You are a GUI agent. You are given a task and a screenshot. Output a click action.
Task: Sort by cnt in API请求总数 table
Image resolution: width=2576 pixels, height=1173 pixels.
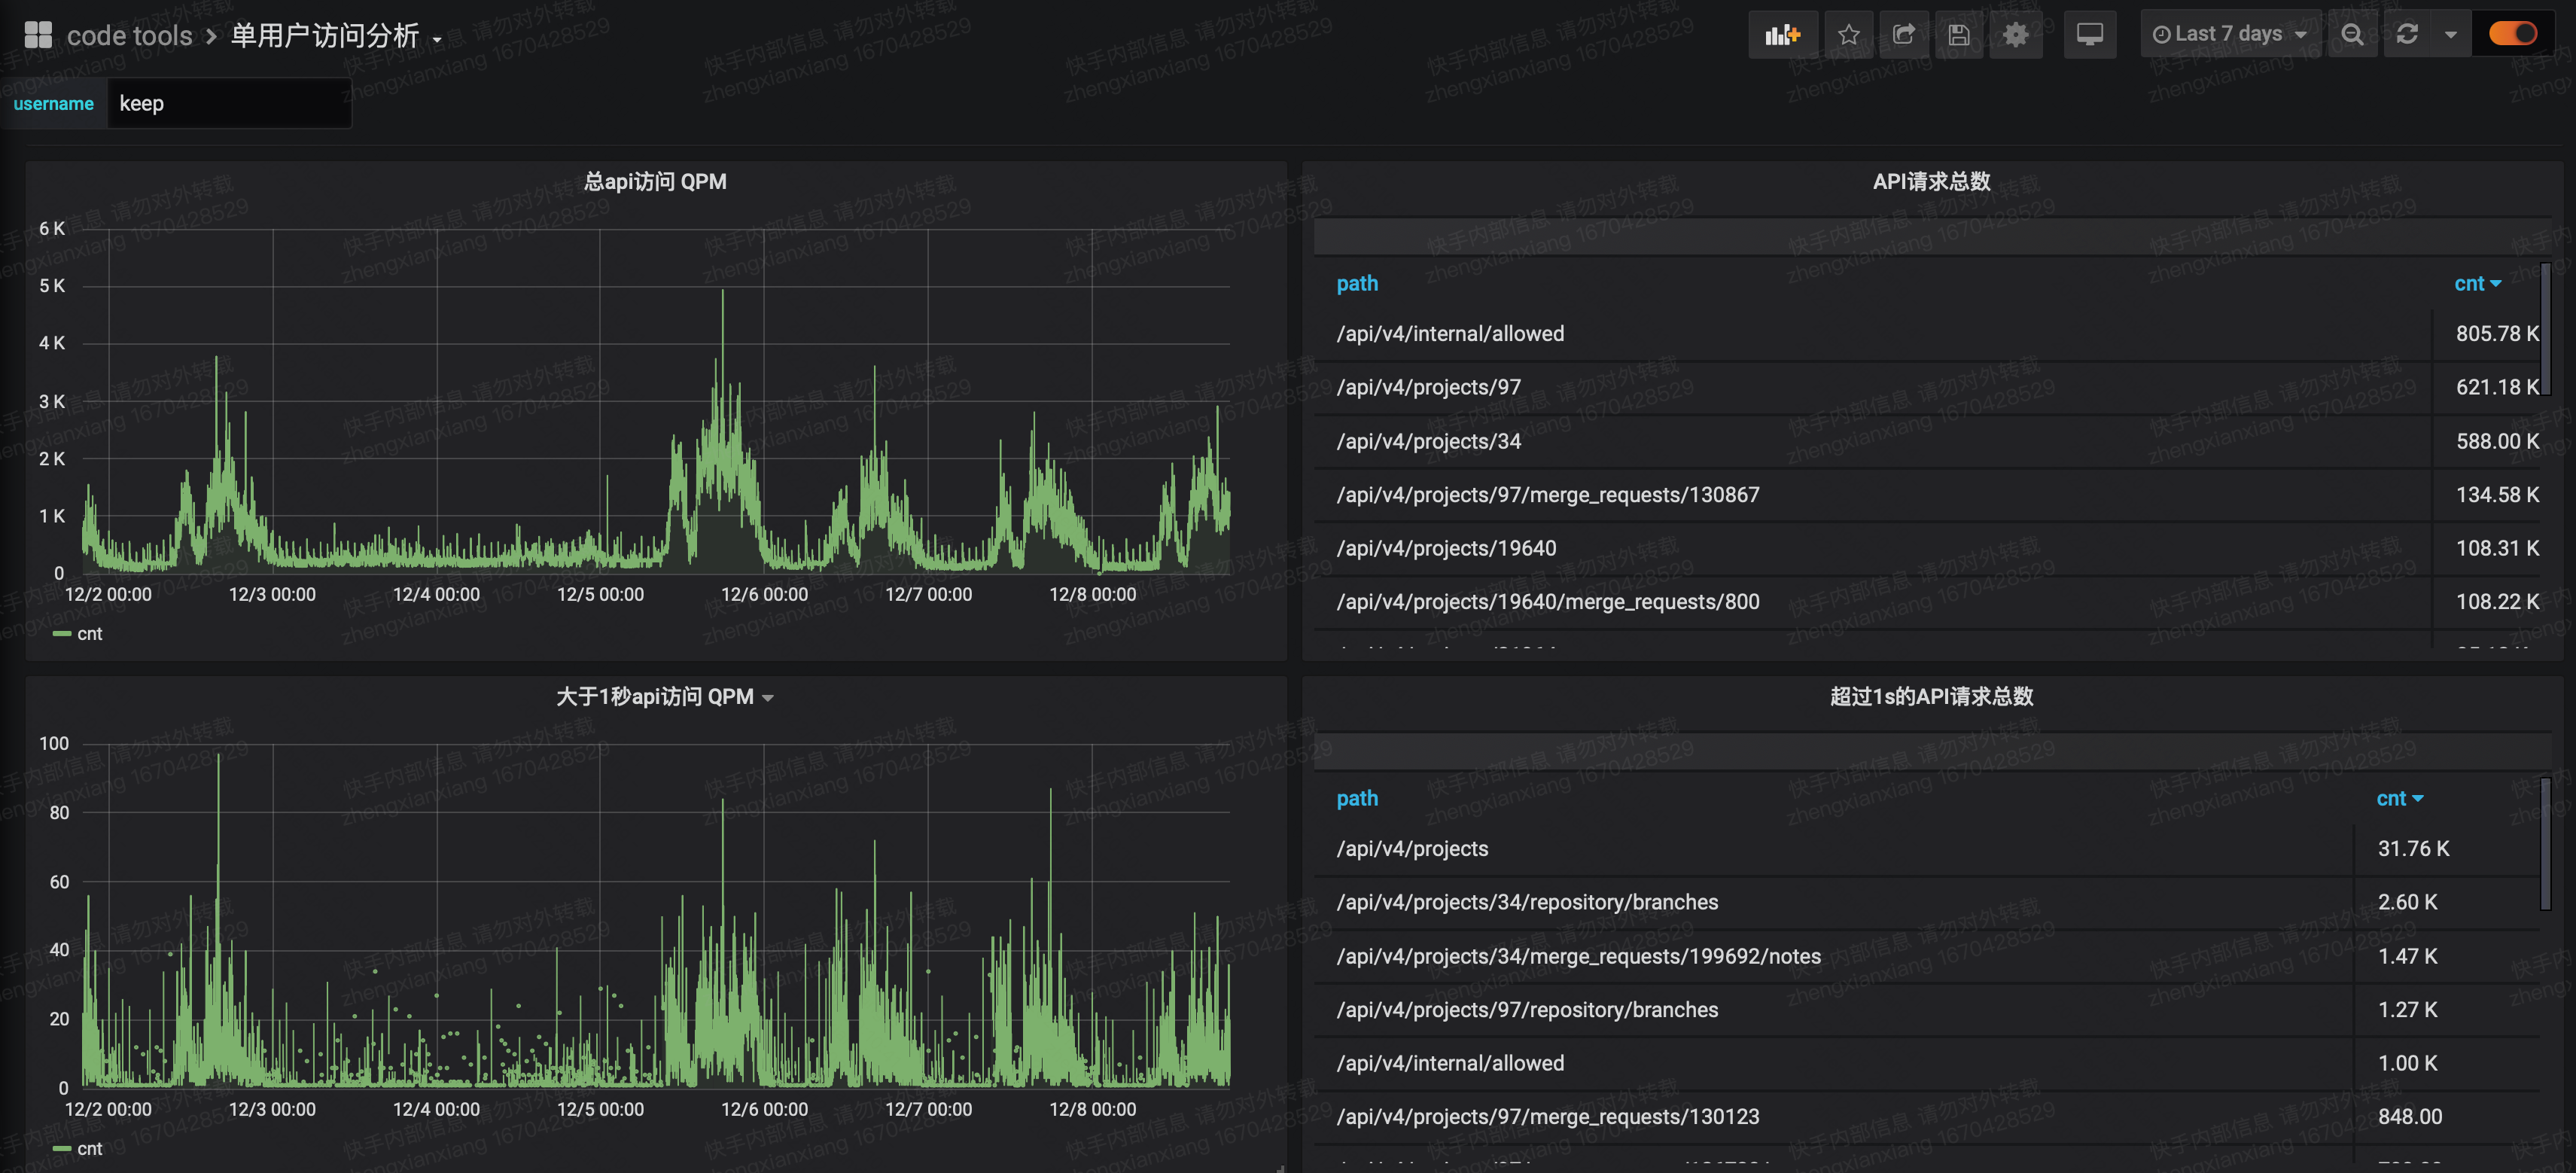(x=2477, y=283)
